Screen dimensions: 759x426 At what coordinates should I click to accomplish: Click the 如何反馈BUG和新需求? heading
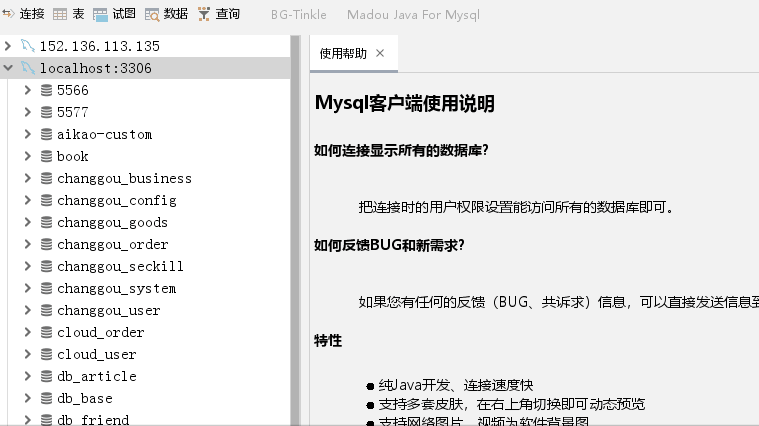click(389, 245)
